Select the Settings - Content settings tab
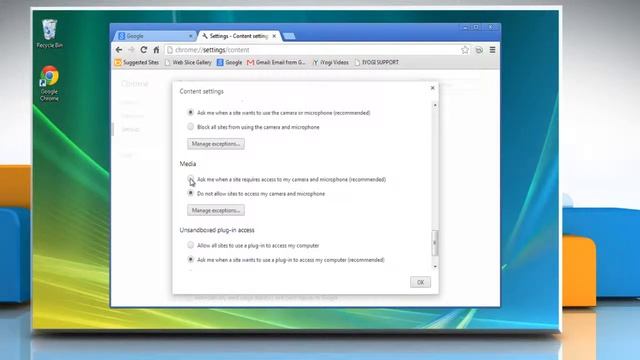 (239, 36)
